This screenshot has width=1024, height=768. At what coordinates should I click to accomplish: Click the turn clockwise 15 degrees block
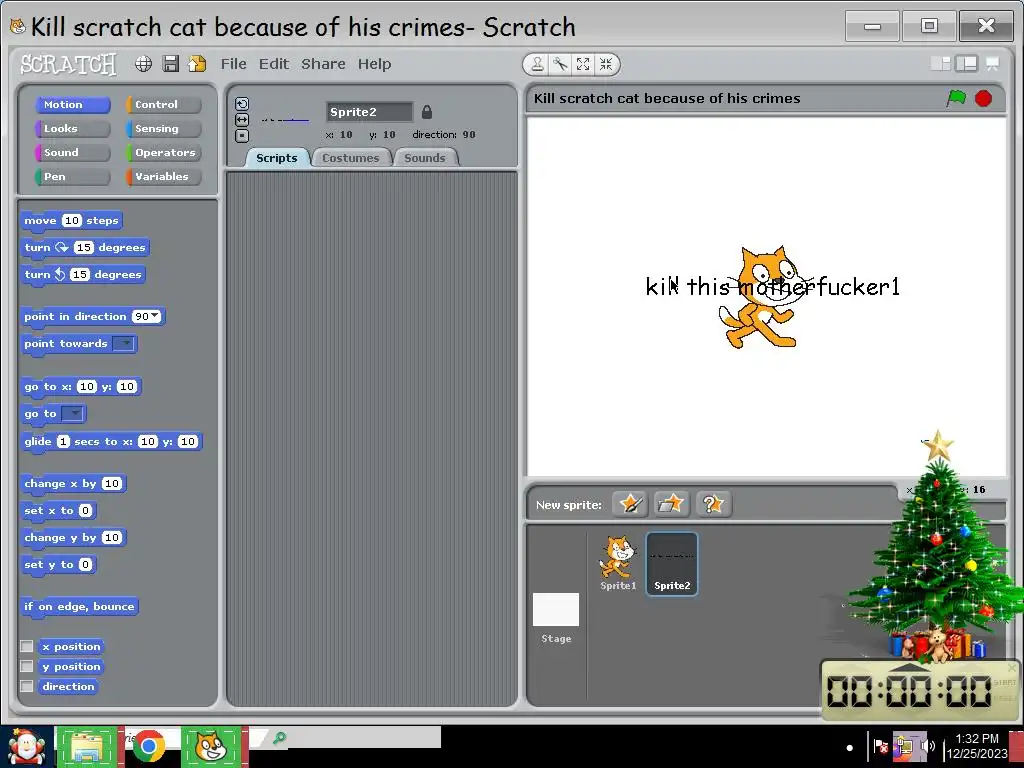(x=85, y=248)
